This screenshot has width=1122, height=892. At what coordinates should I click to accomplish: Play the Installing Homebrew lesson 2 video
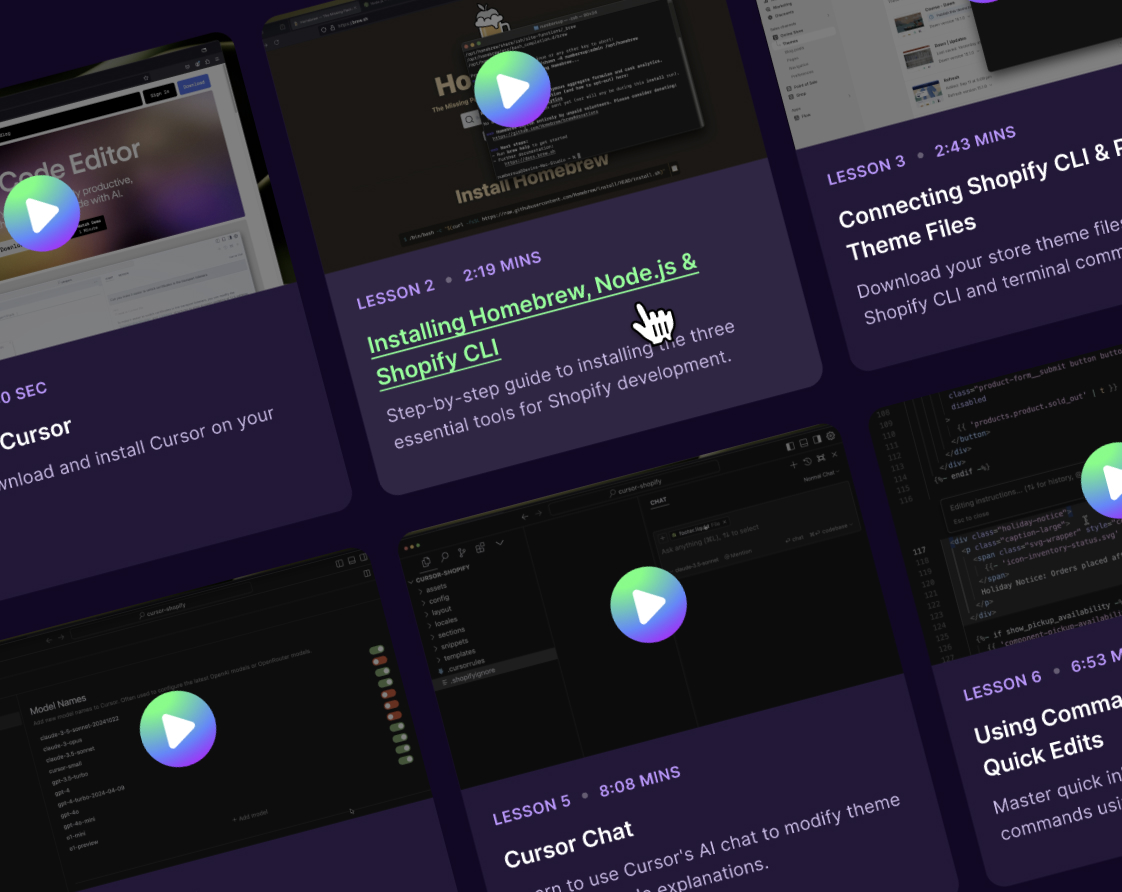coord(512,90)
